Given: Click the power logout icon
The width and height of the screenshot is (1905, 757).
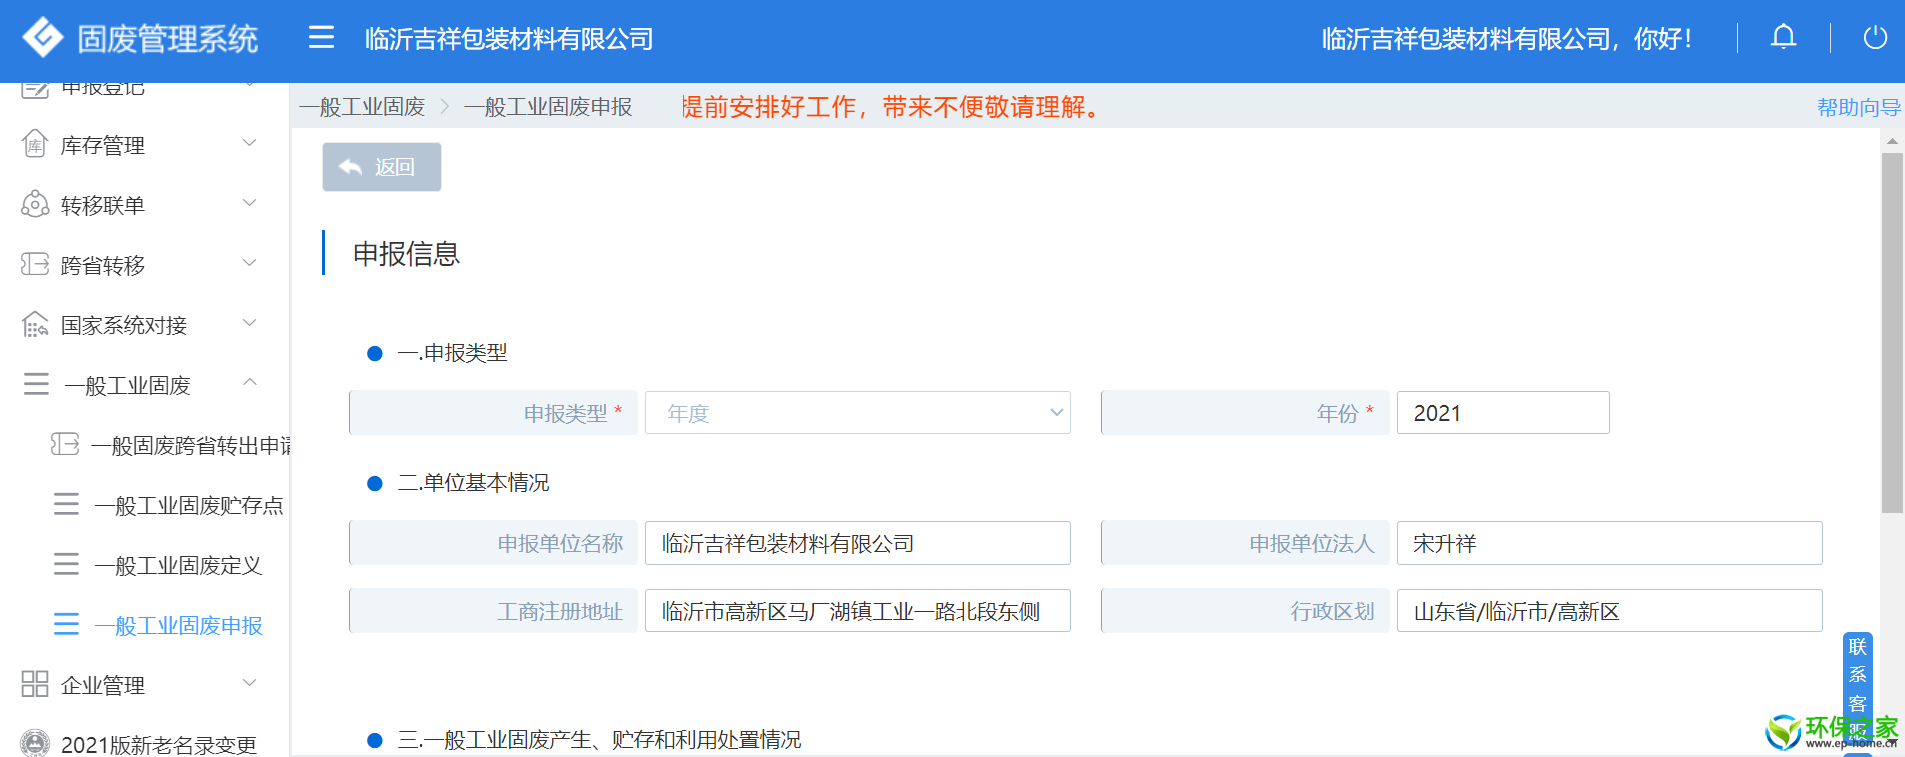Looking at the screenshot, I should (x=1875, y=38).
